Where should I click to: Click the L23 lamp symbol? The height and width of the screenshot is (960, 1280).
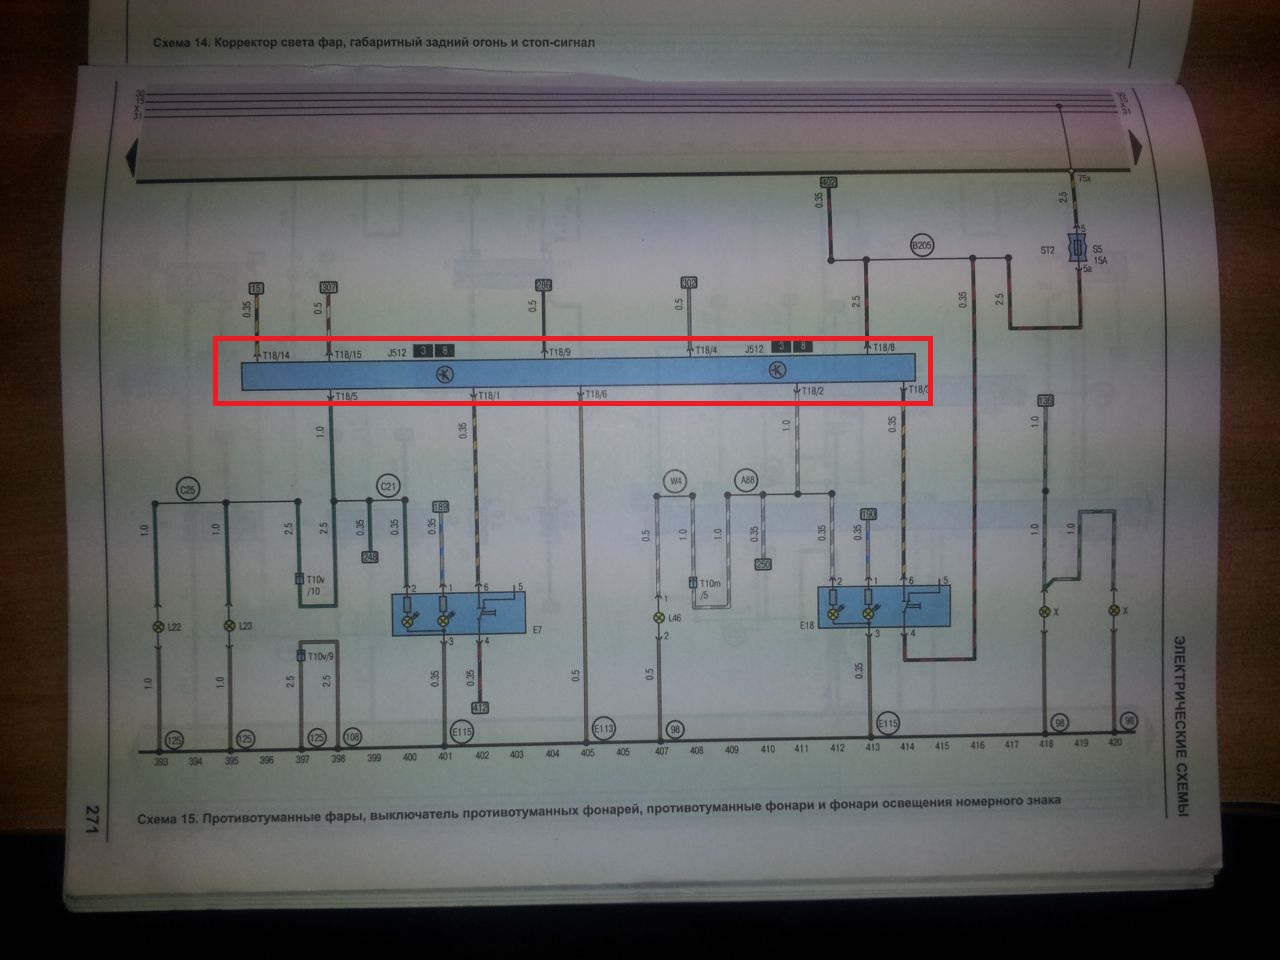coord(229,626)
